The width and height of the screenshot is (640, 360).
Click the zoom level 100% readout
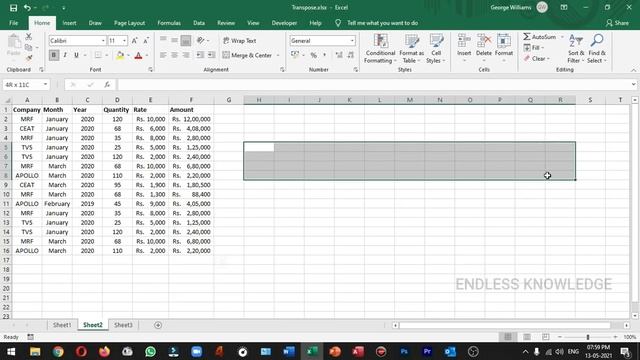tap(630, 337)
